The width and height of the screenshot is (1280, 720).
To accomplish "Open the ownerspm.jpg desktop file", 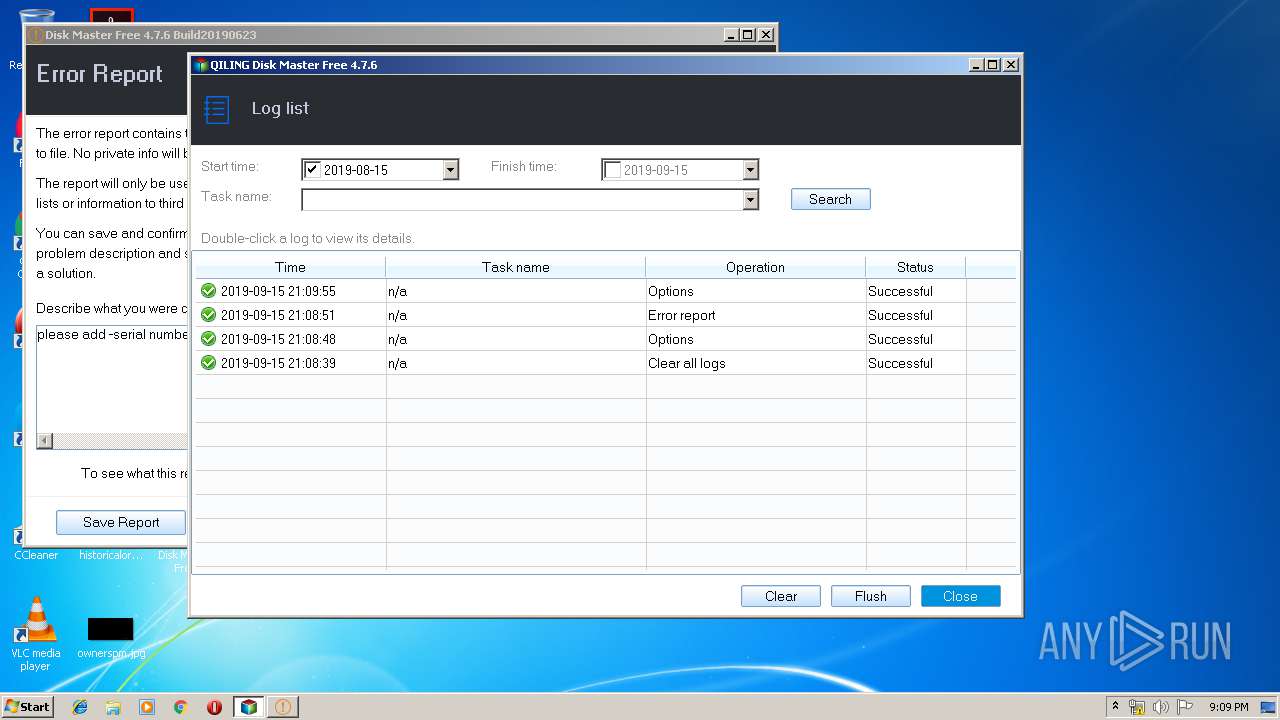I will tap(111, 637).
